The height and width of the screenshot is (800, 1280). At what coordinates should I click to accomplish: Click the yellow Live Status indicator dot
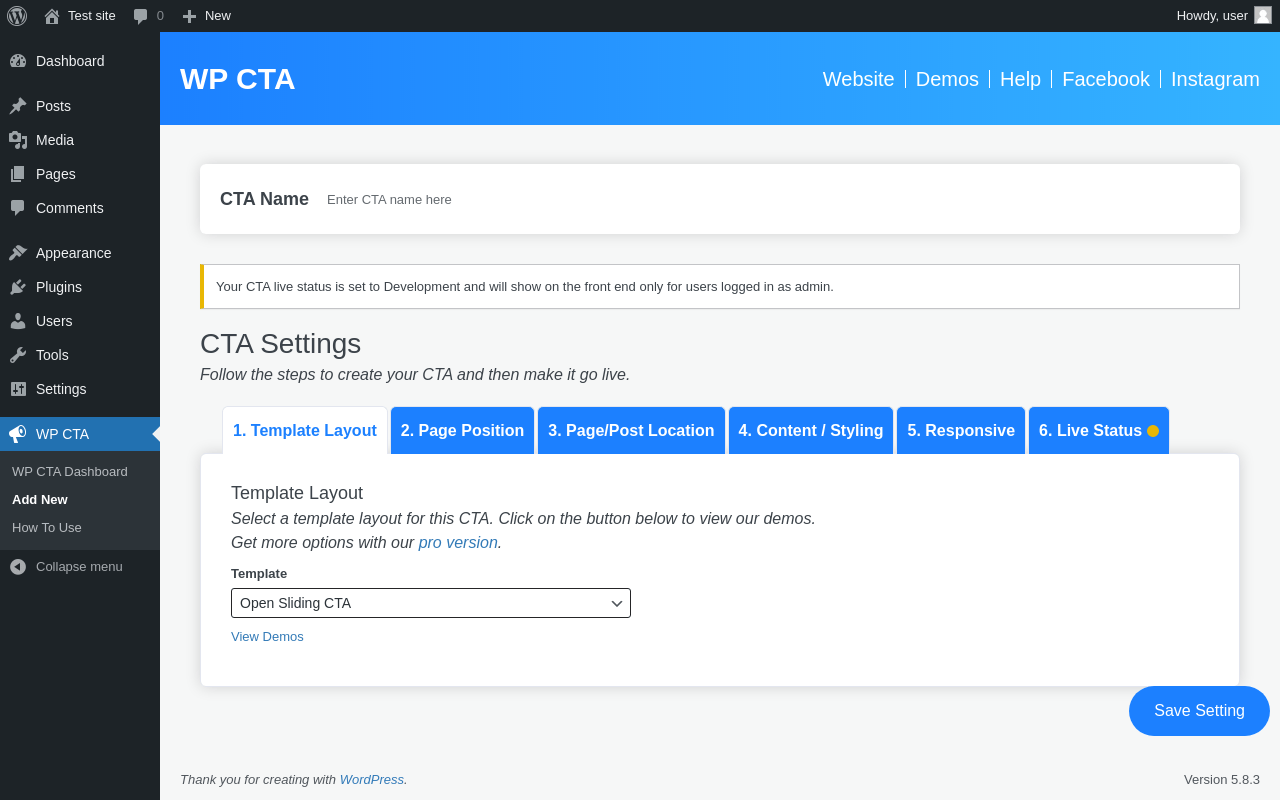tap(1153, 431)
